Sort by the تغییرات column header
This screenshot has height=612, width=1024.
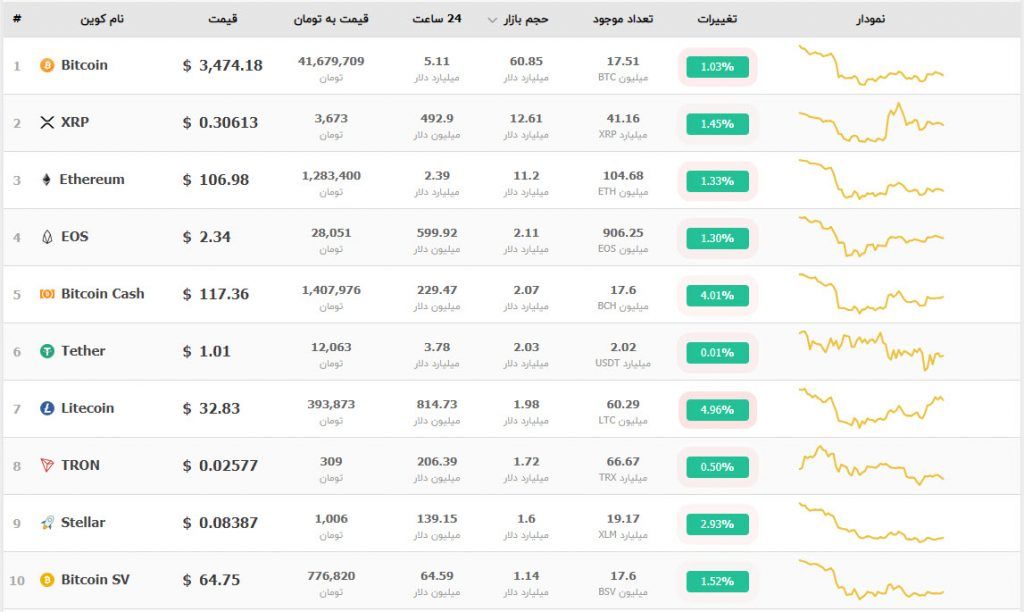(x=717, y=19)
